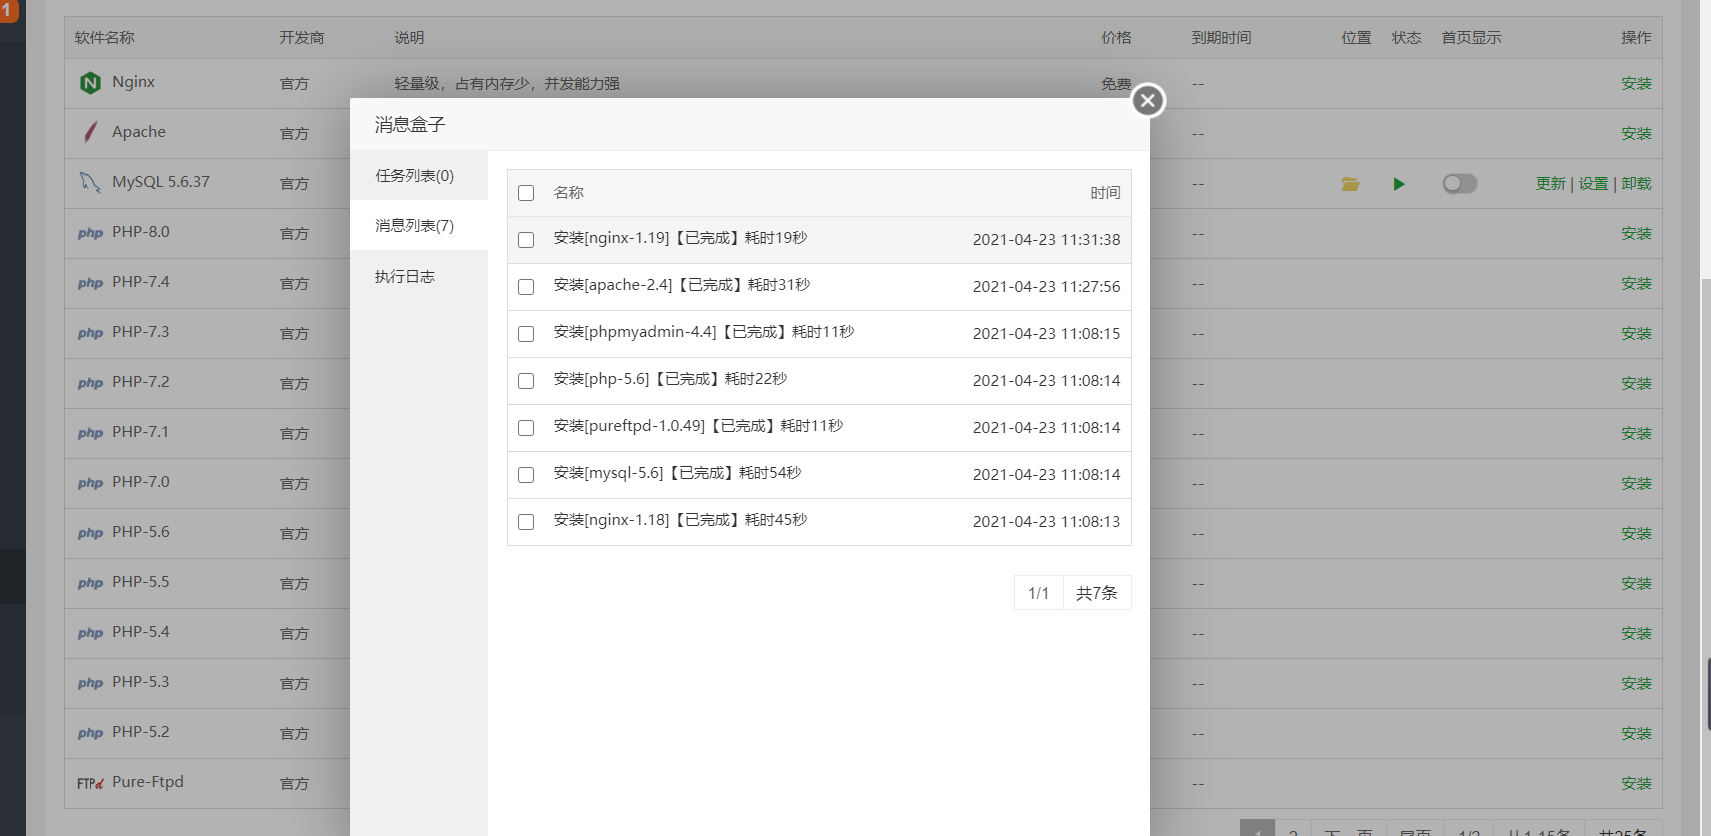Click 更新 link for MySQL 5.6.37
The height and width of the screenshot is (836, 1711).
point(1551,184)
